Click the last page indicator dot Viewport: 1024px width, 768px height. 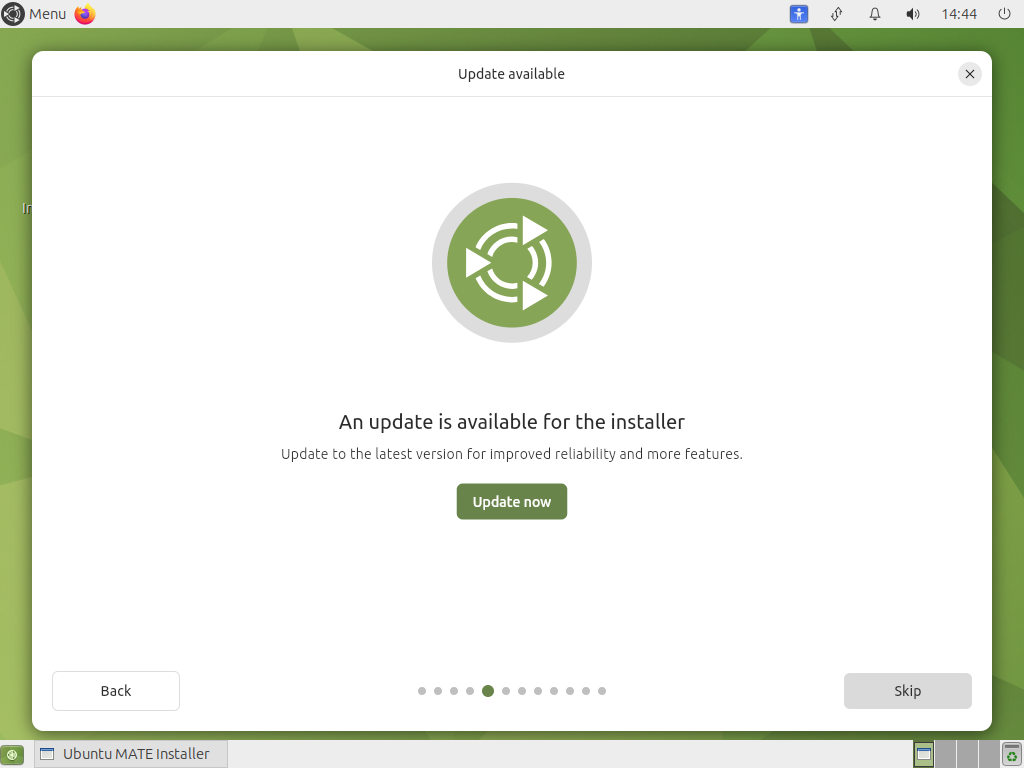click(x=602, y=691)
